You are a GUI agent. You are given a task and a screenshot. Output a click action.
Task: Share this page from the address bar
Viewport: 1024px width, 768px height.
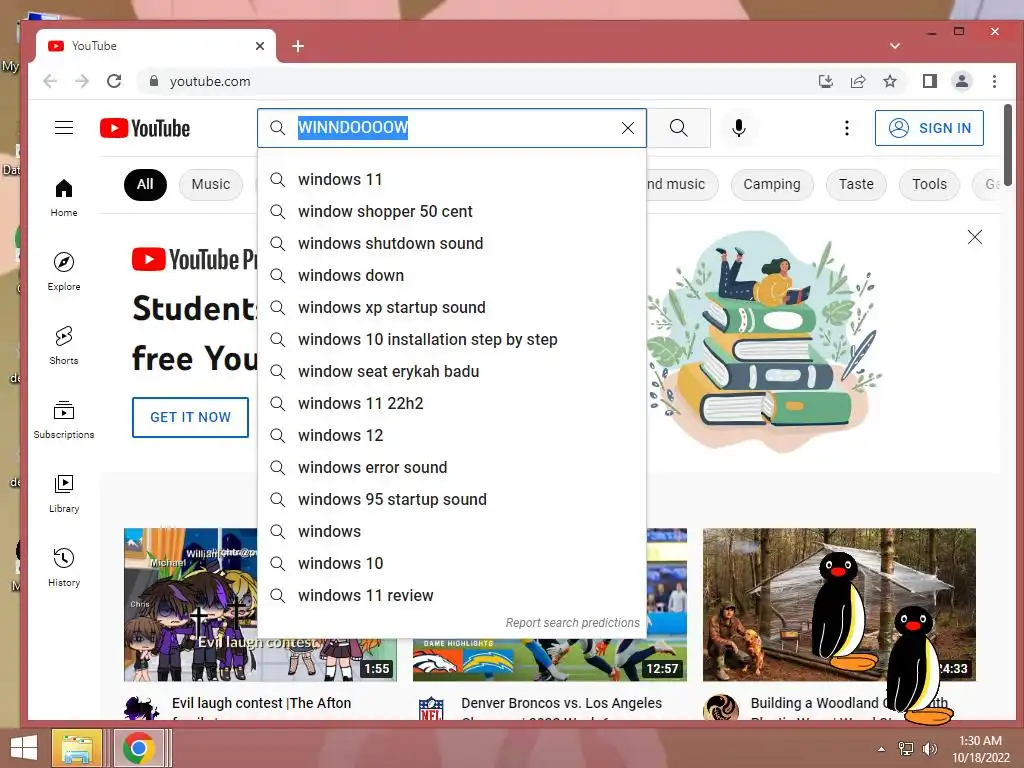857,81
